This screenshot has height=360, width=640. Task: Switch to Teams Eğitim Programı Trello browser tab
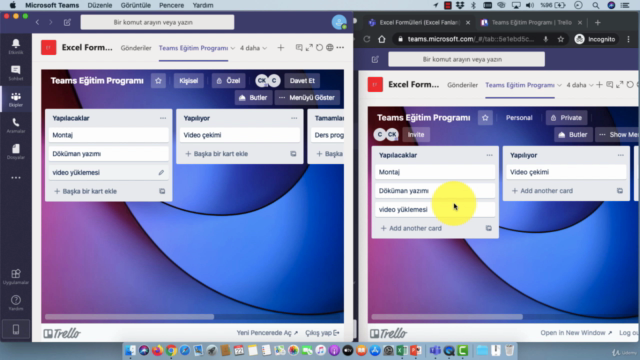click(x=531, y=22)
